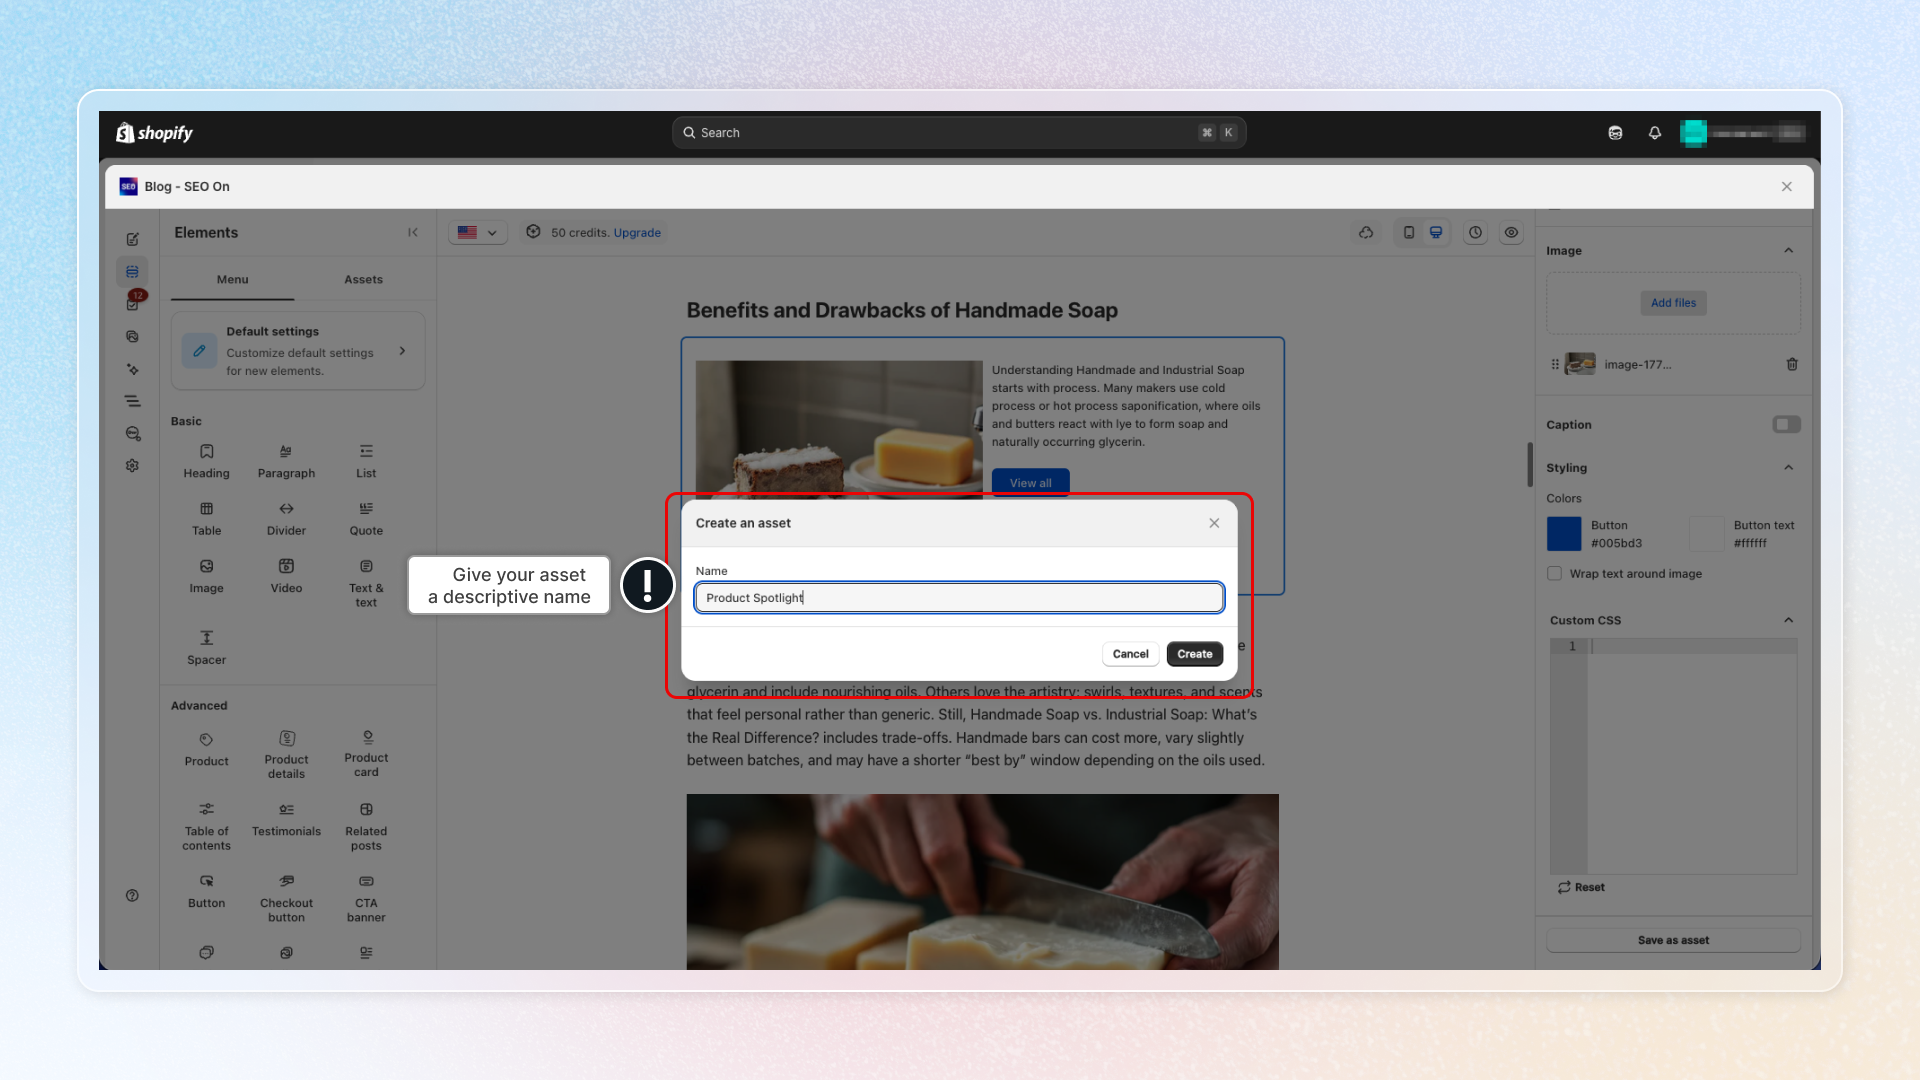This screenshot has width=1920, height=1080.
Task: Click the Create button in dialog
Action: (1194, 654)
